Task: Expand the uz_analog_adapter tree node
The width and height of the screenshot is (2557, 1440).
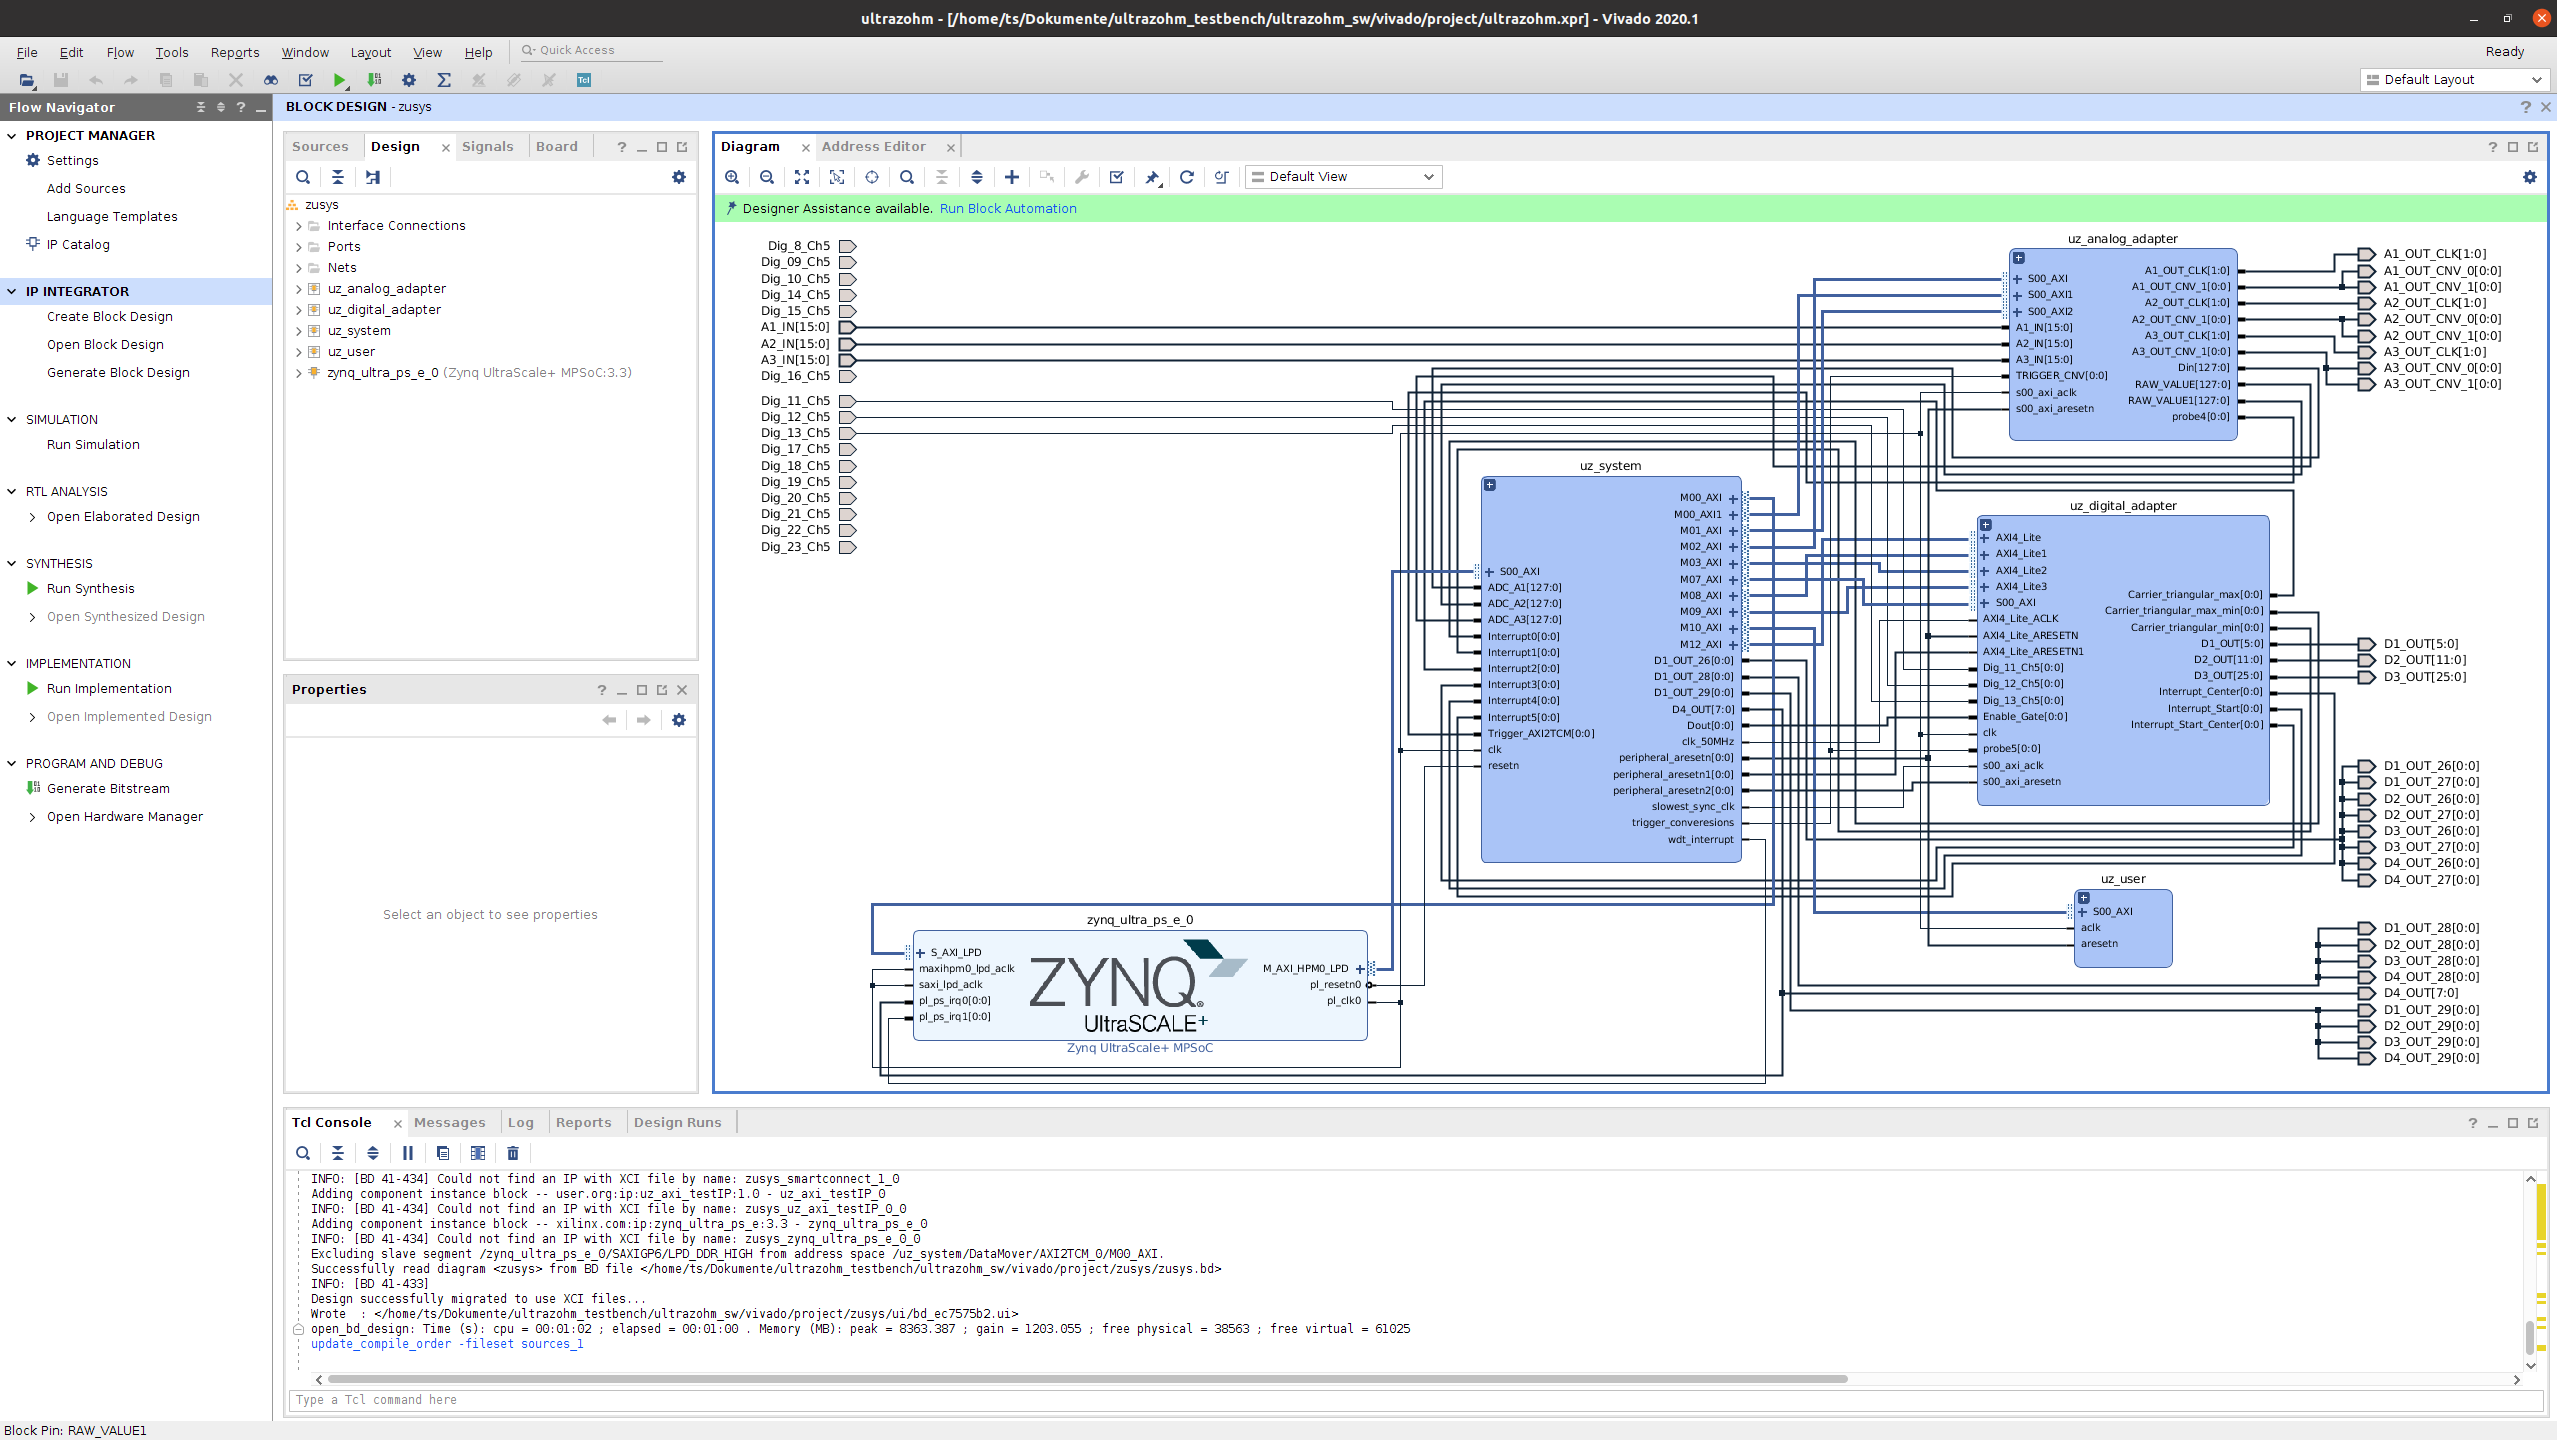Action: click(298, 289)
